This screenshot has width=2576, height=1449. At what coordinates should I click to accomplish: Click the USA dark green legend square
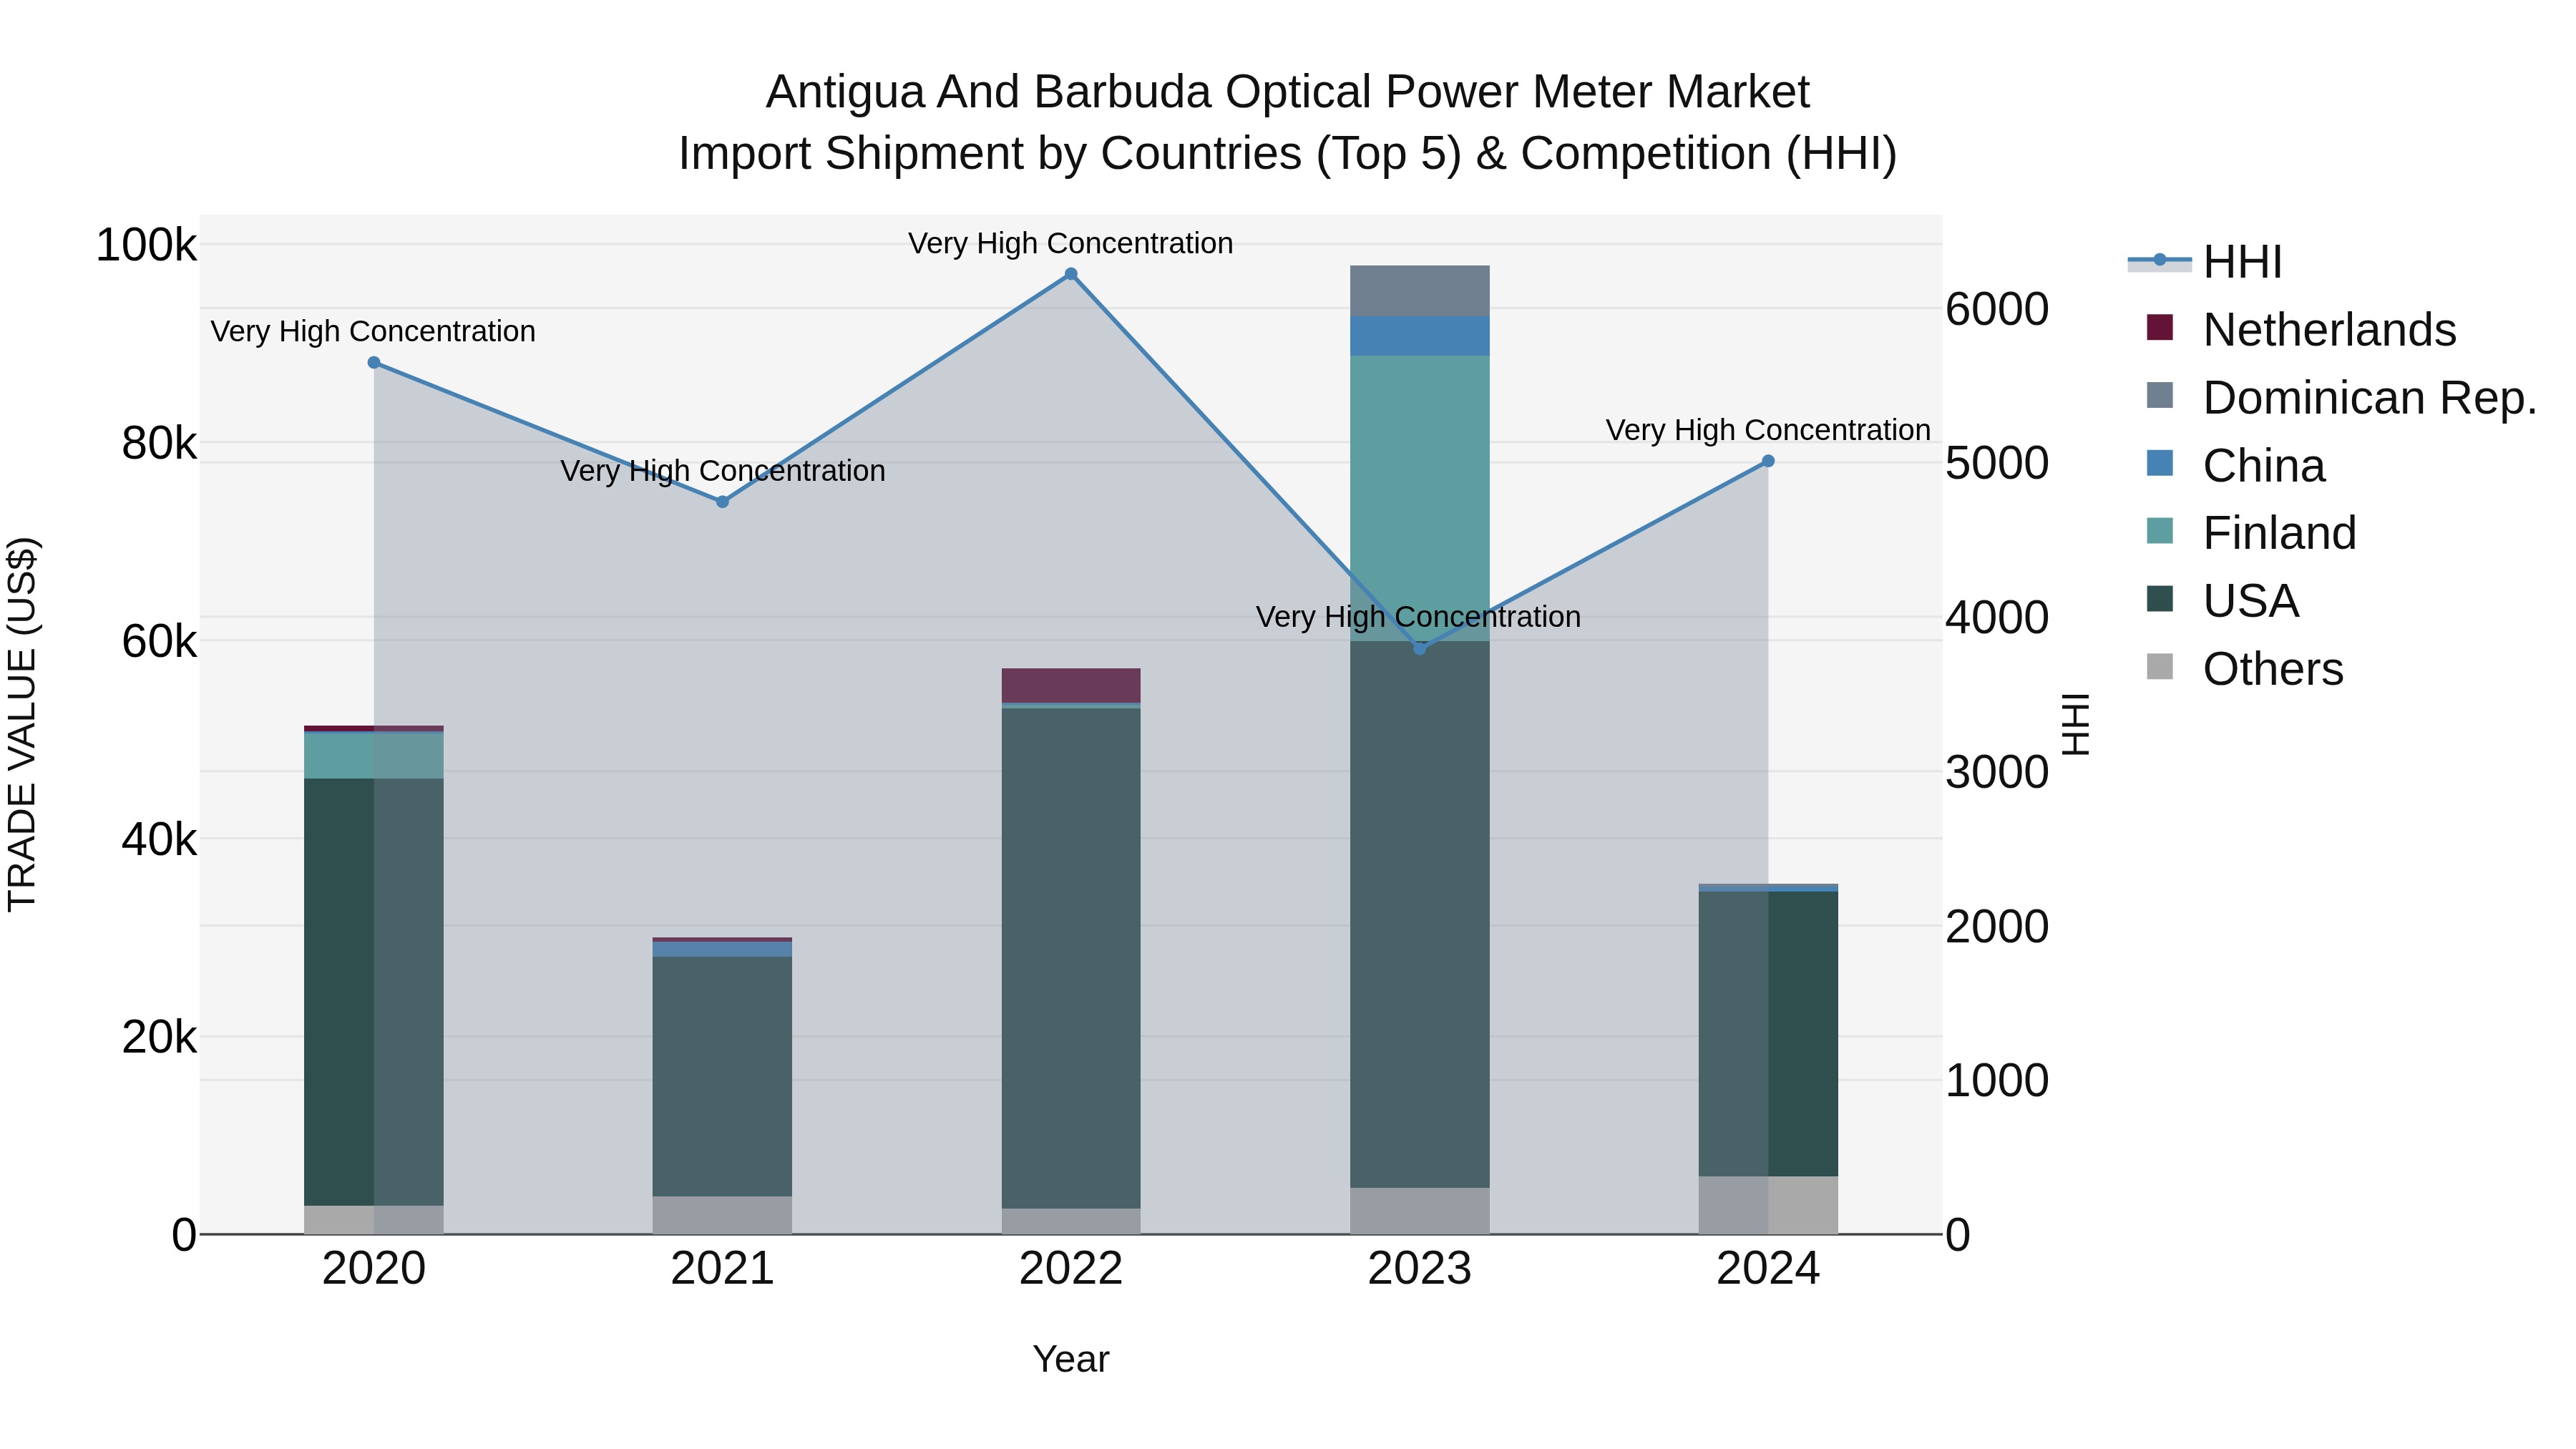[2160, 599]
